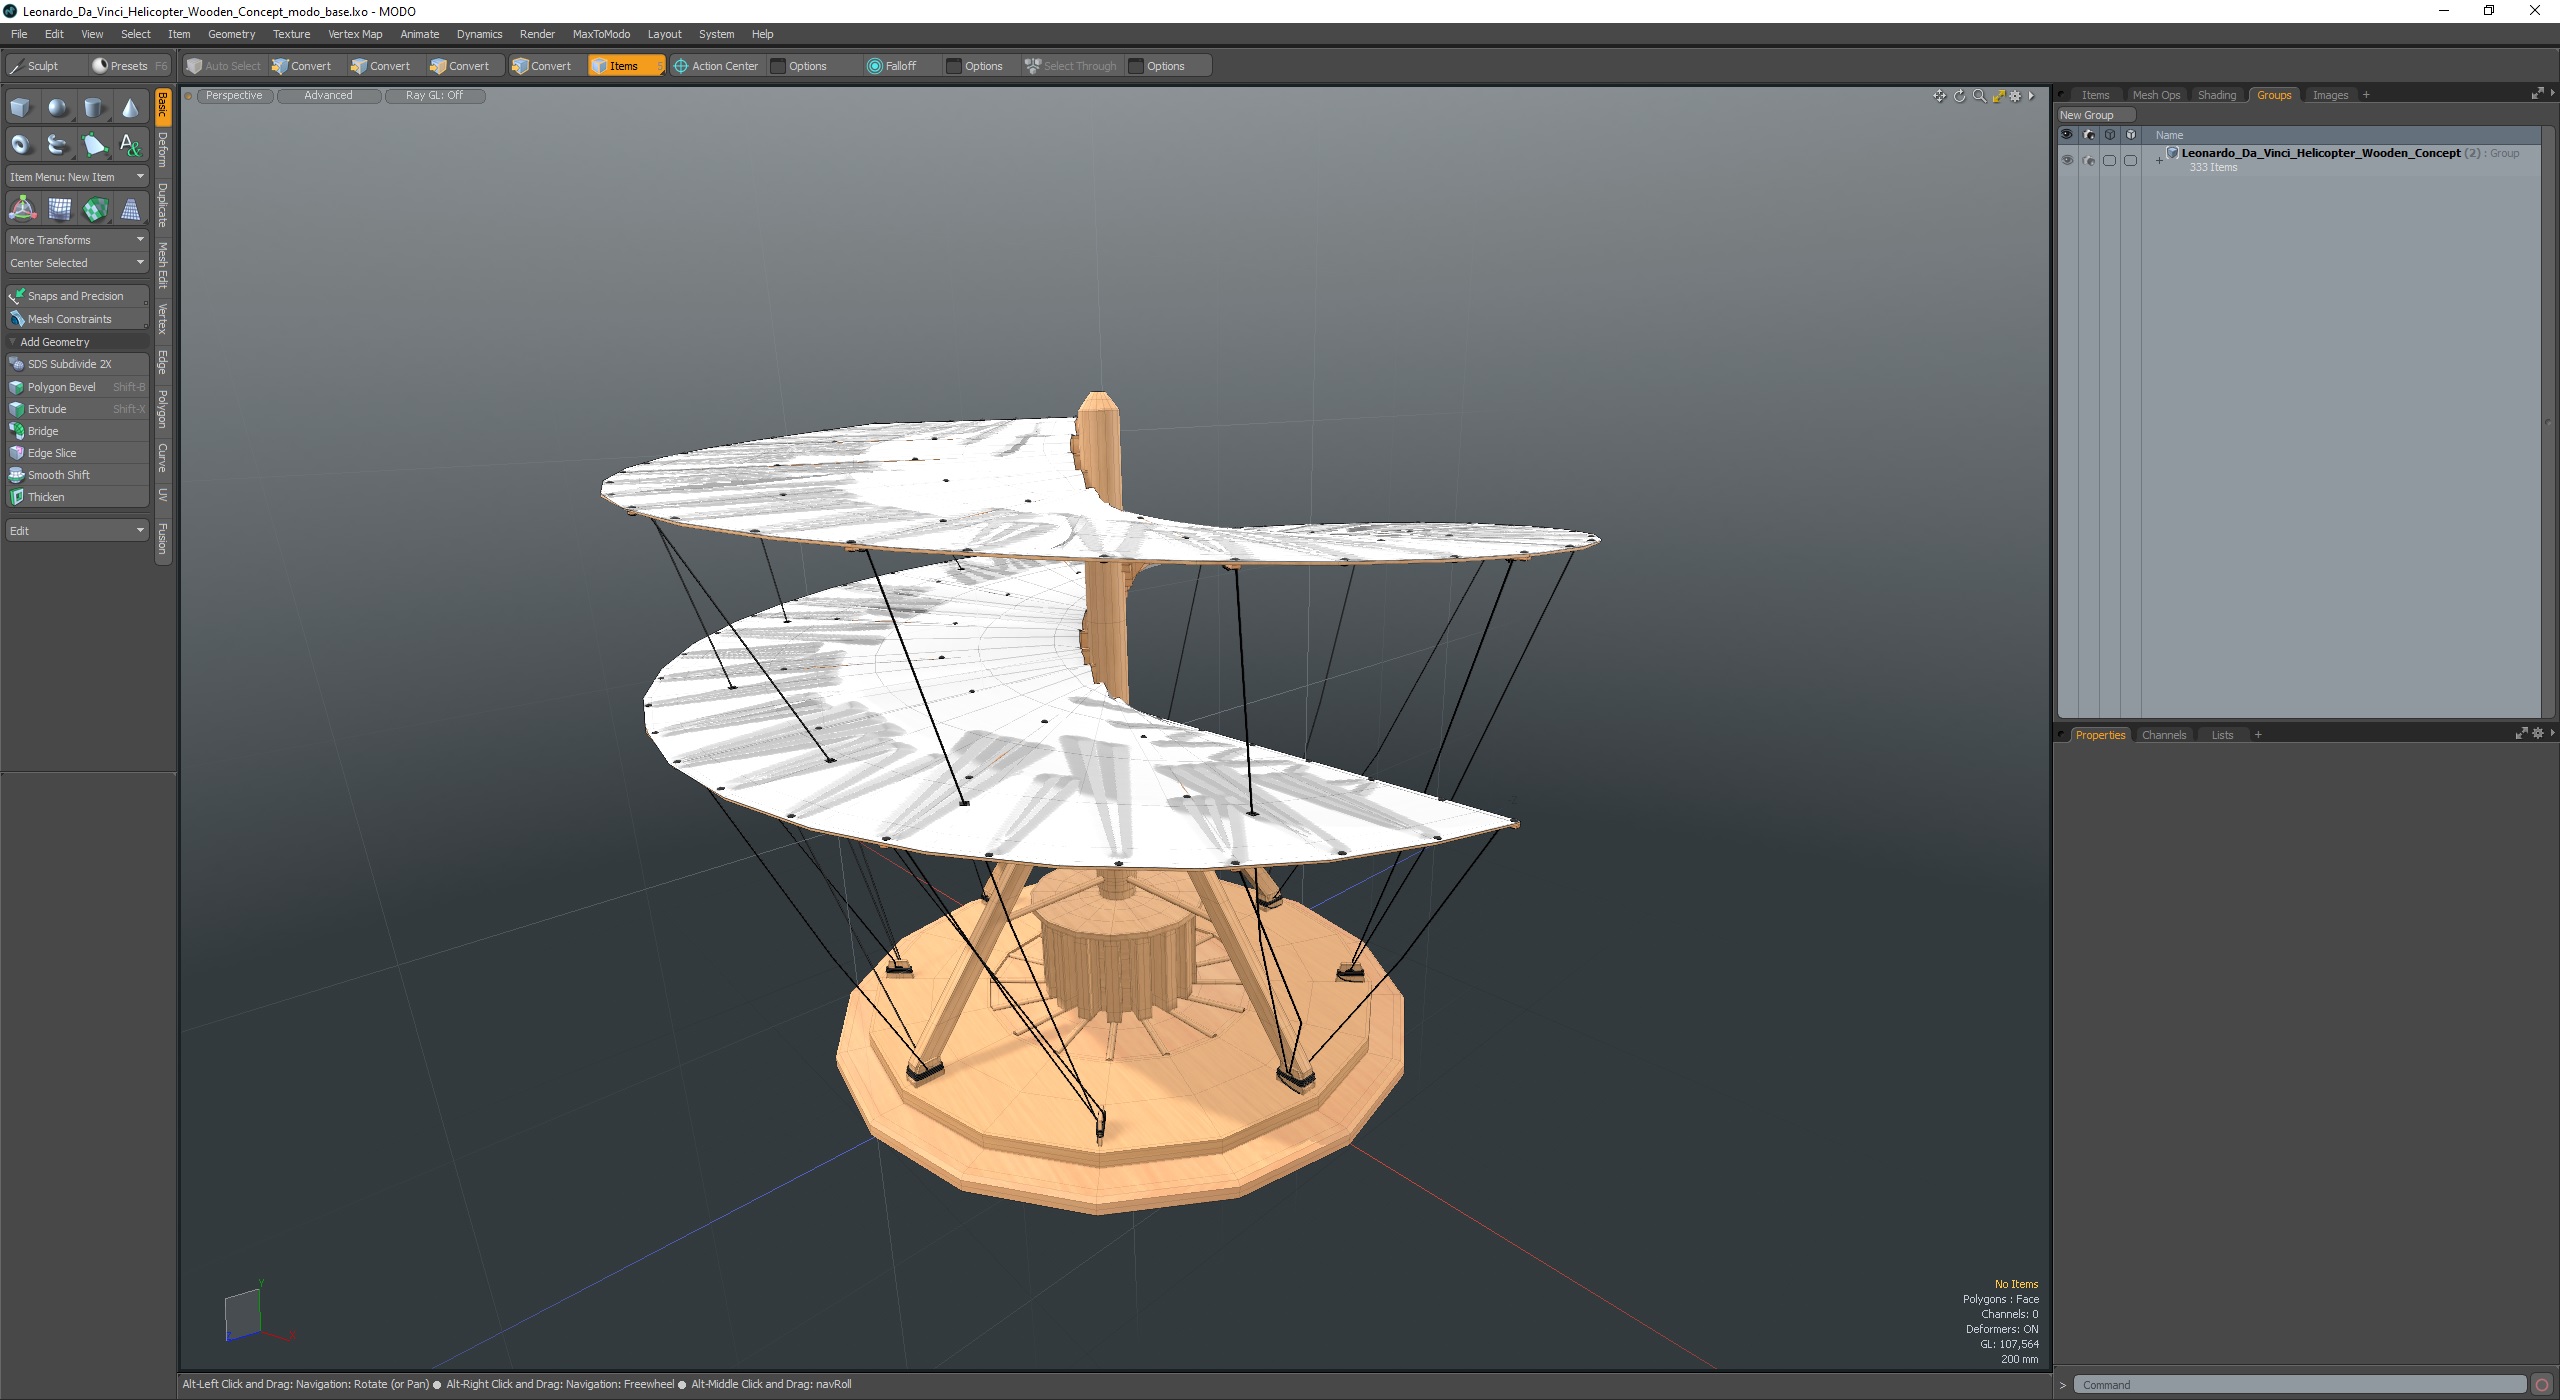
Task: Click the Presets button
Action: coord(129,66)
